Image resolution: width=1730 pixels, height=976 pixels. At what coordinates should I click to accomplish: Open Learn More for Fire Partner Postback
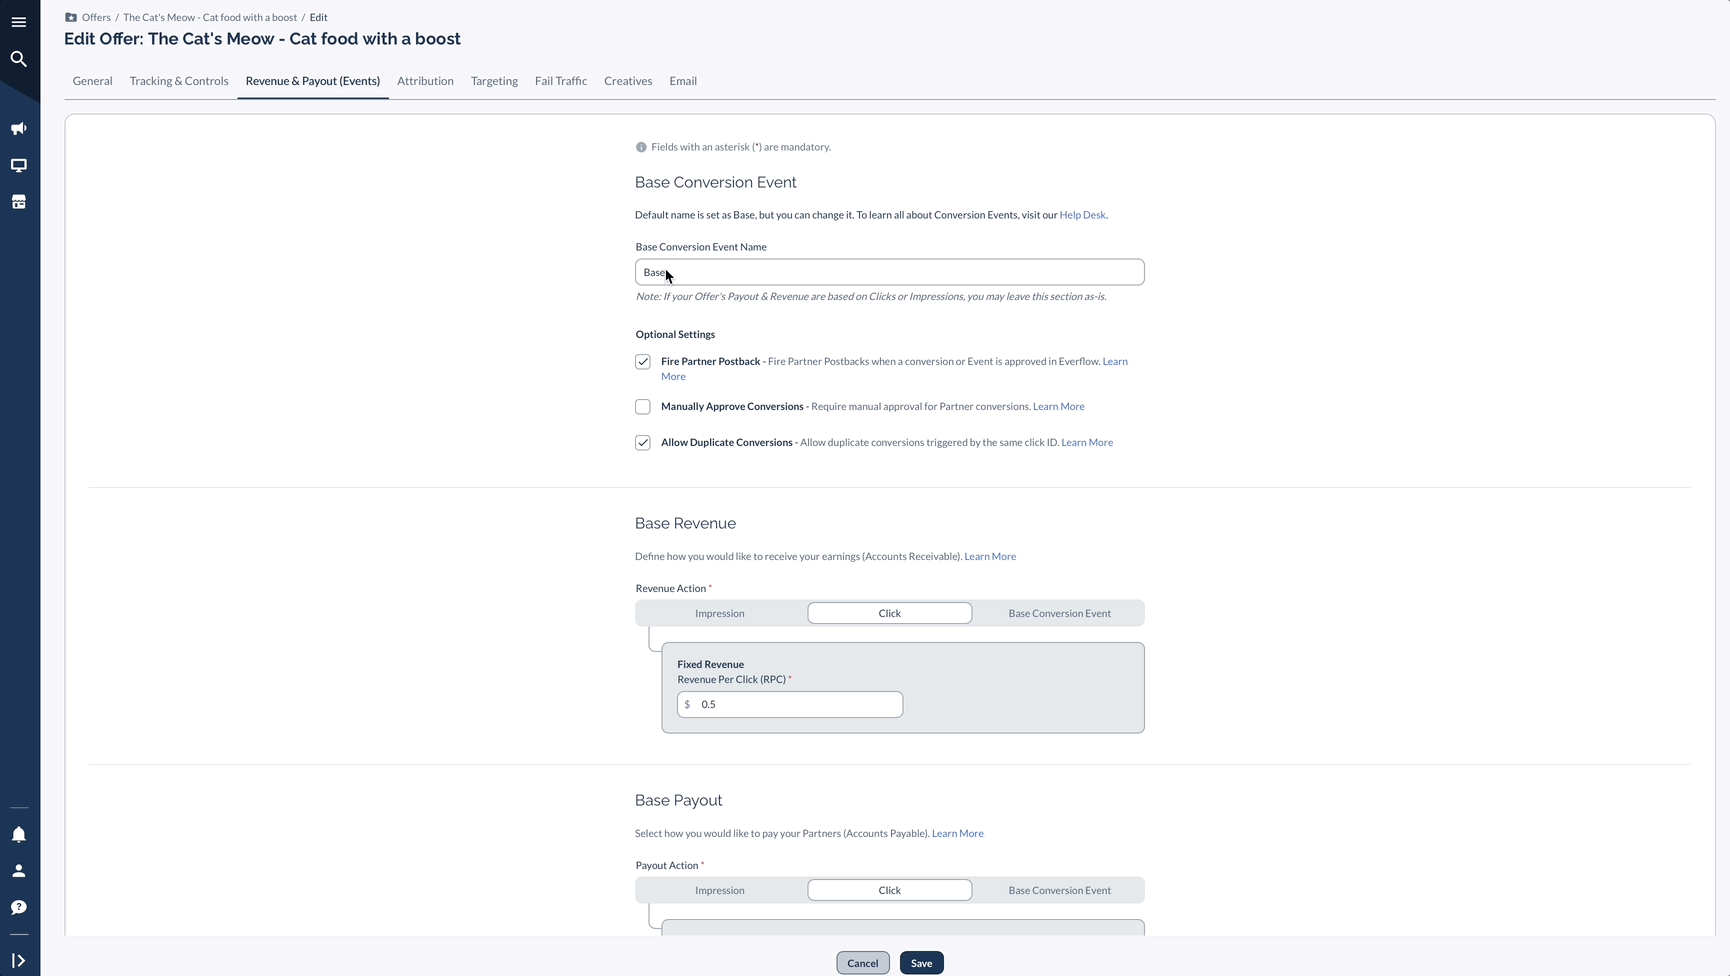tap(1115, 362)
